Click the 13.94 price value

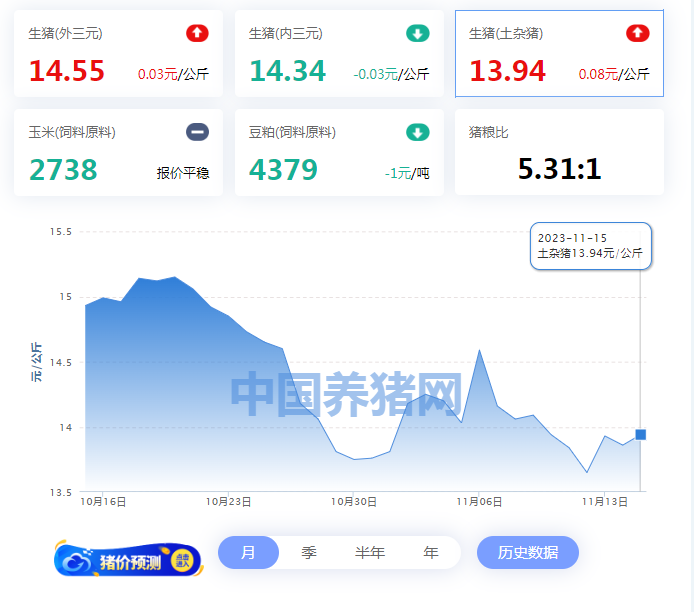tap(508, 71)
